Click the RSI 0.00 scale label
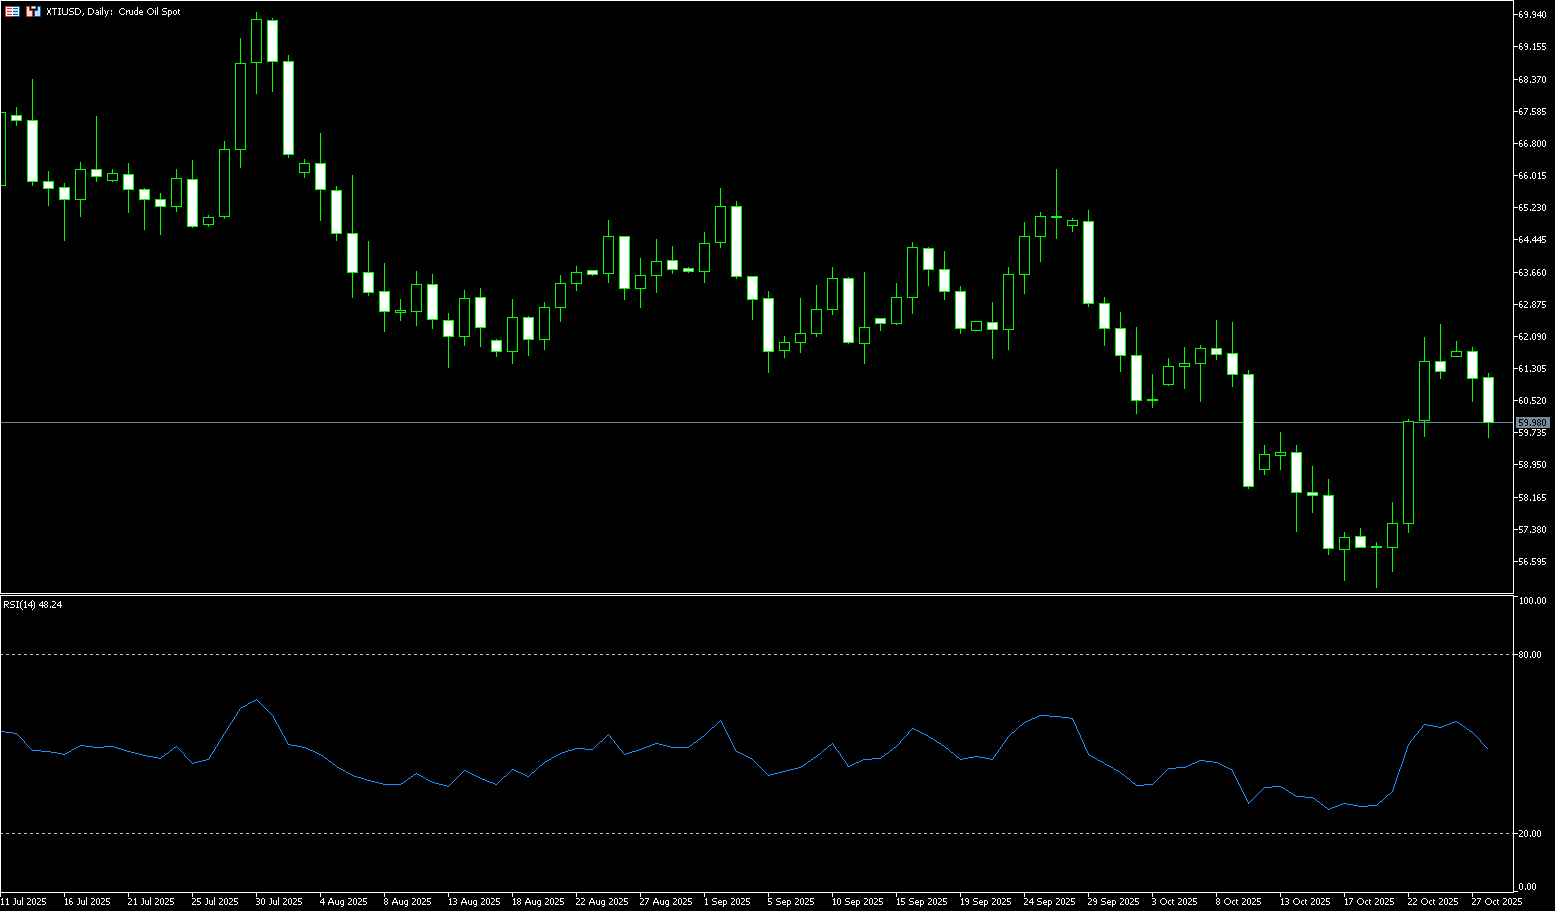Viewport: 1555px width, 911px height. [x=1527, y=887]
